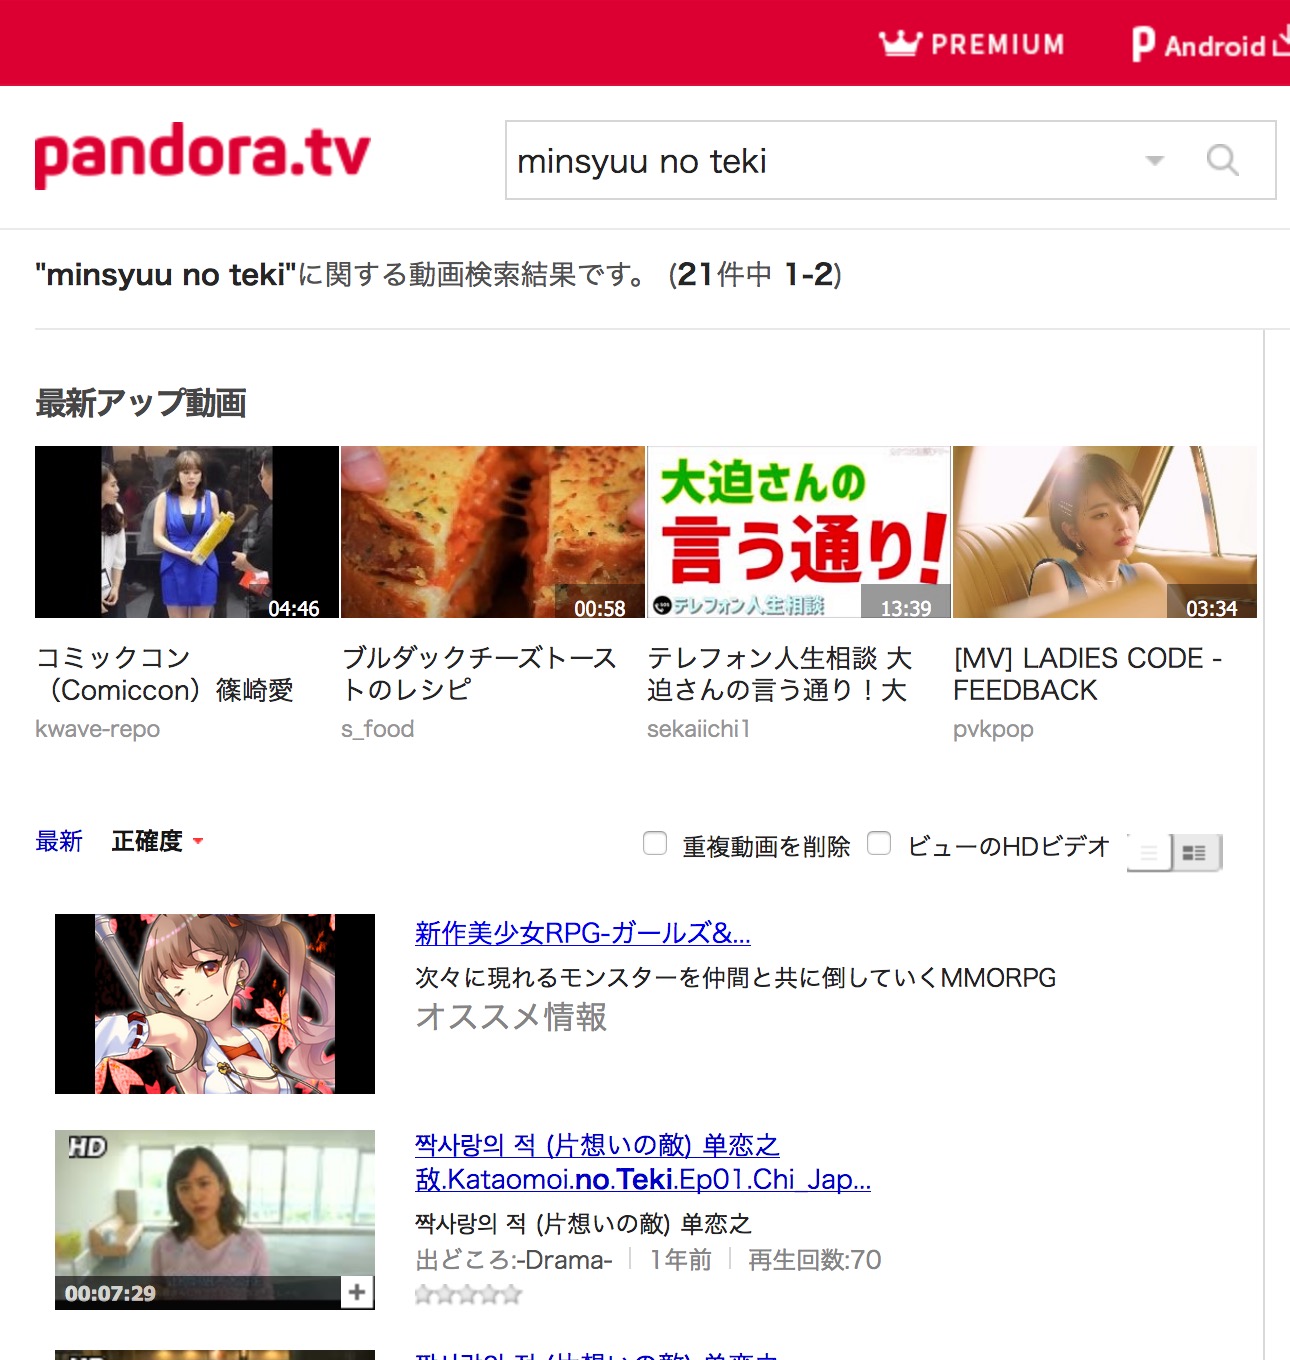Switch to list view layout icon
Image resolution: width=1290 pixels, height=1360 pixels.
1149,853
